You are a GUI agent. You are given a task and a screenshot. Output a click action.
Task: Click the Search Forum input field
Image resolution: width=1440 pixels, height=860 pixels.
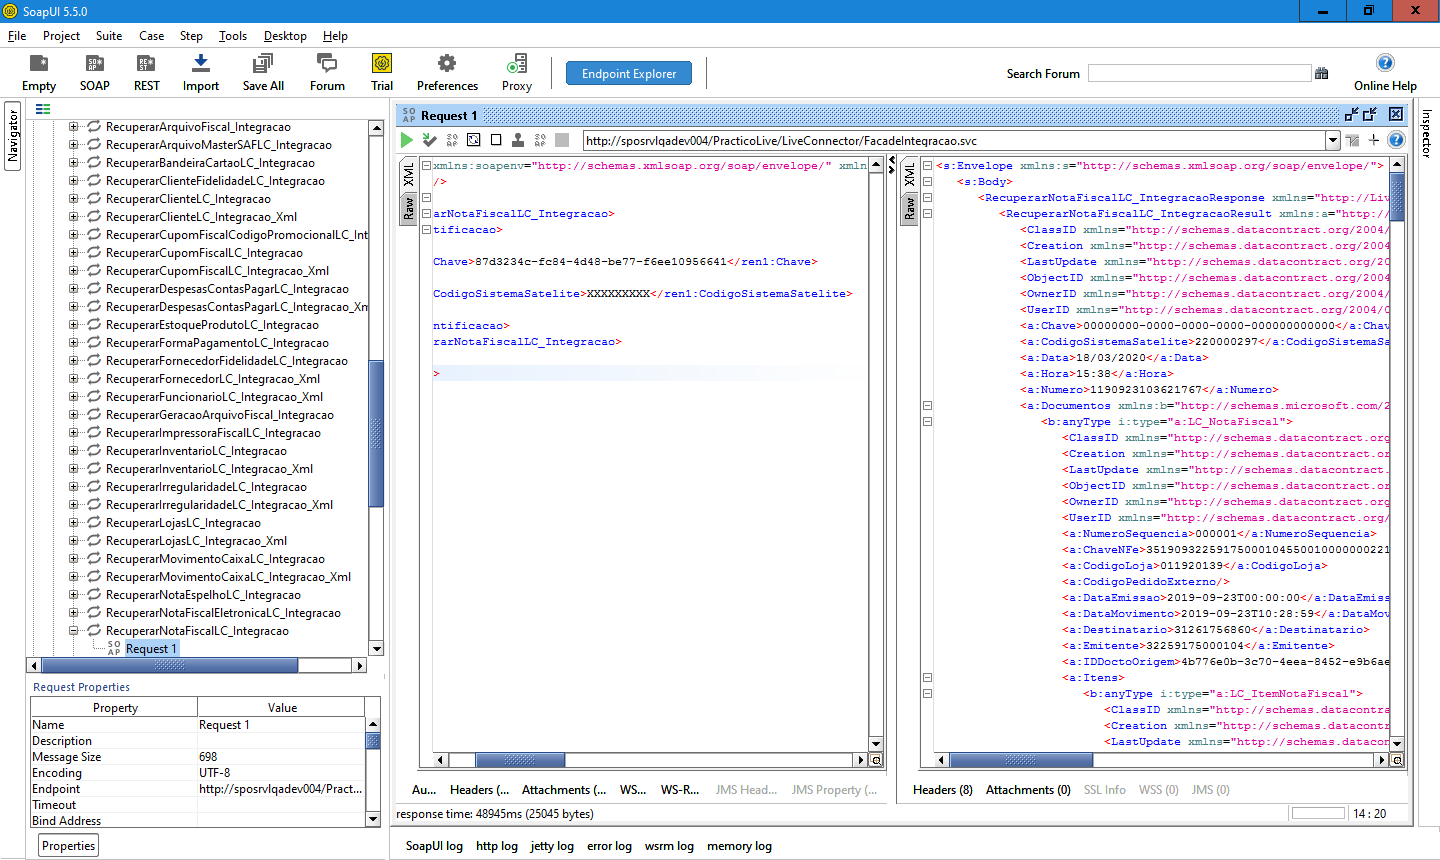click(x=1199, y=74)
